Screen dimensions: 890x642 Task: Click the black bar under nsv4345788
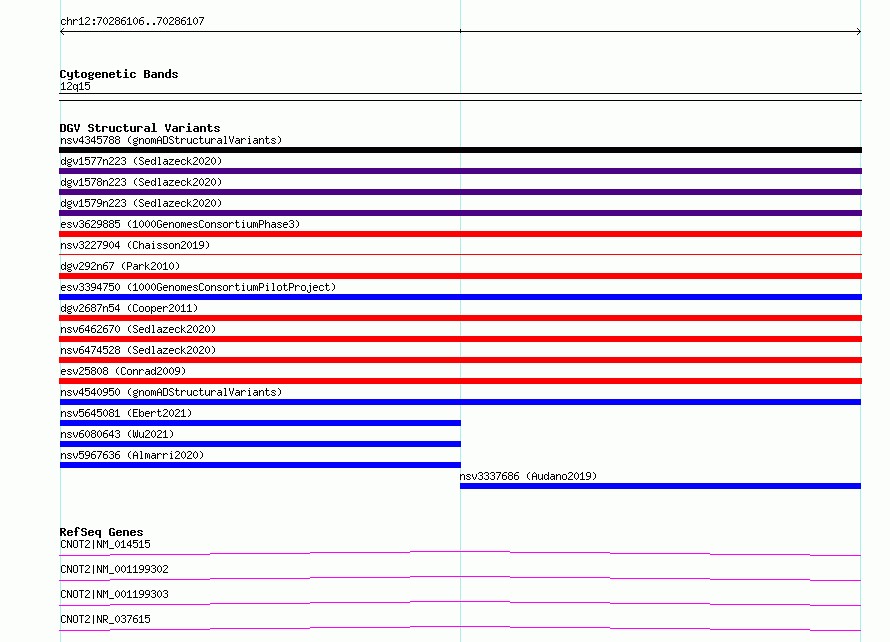[x=460, y=150]
